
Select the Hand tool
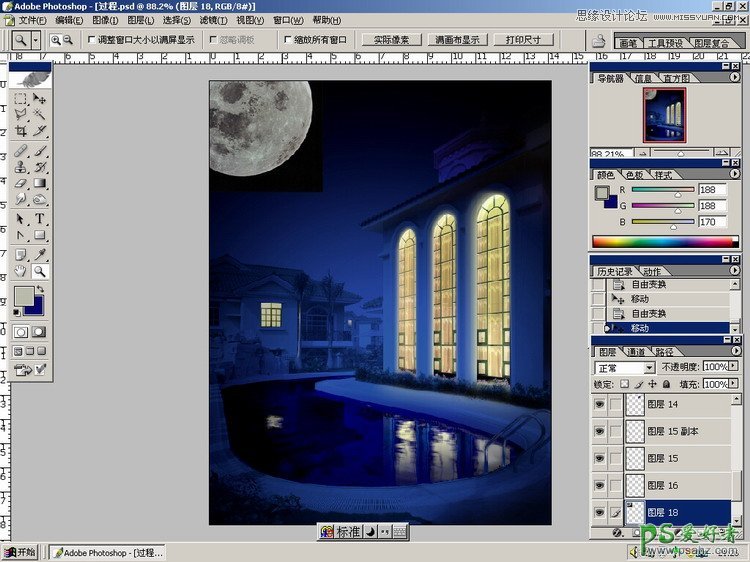point(20,271)
